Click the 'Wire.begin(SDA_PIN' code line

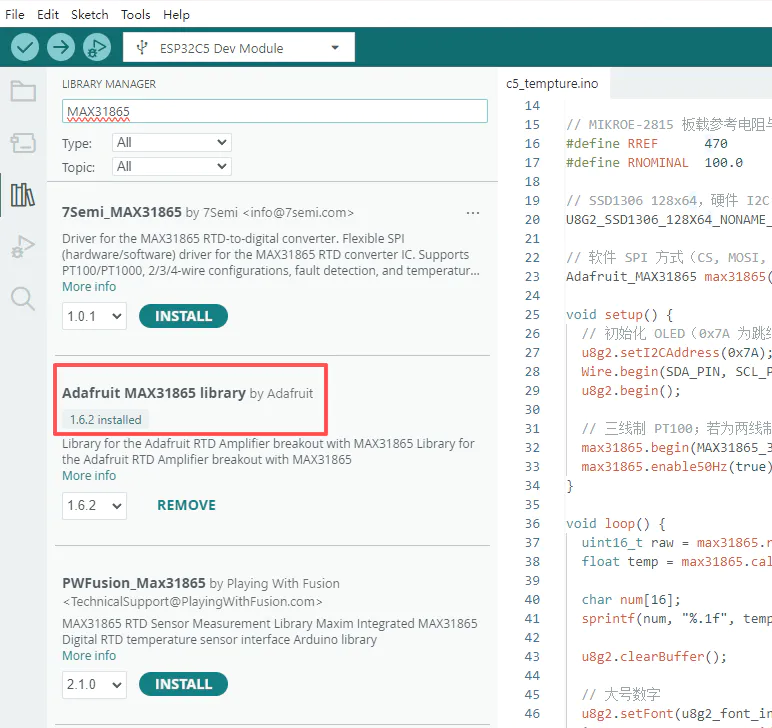pos(676,372)
